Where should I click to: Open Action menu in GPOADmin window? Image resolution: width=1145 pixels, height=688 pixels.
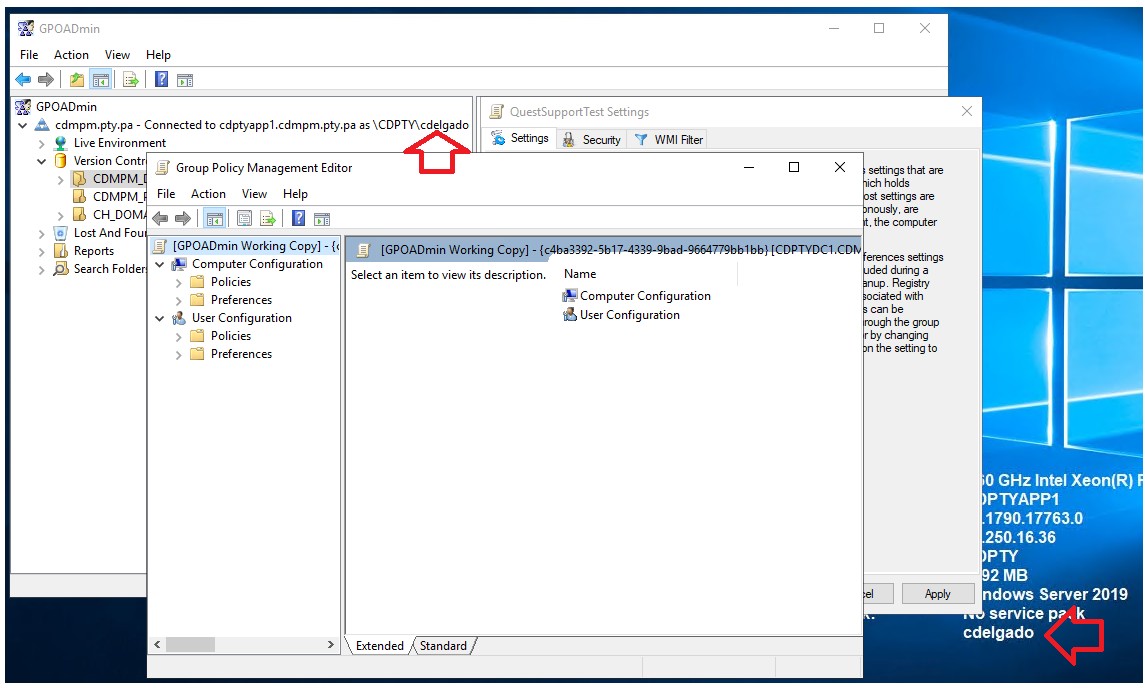point(71,55)
